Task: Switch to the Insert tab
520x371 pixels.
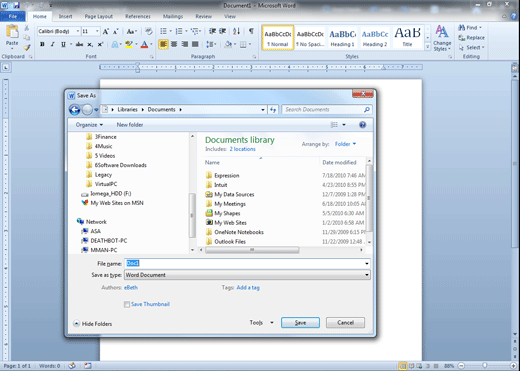Action: click(66, 16)
